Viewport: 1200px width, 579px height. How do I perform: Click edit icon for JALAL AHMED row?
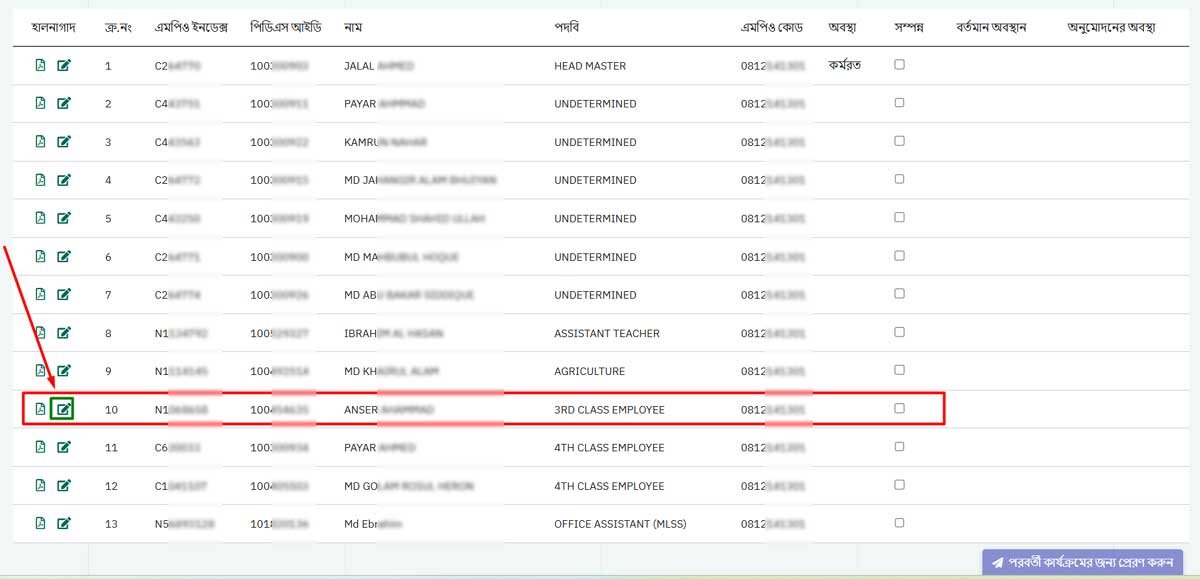pyautogui.click(x=64, y=66)
